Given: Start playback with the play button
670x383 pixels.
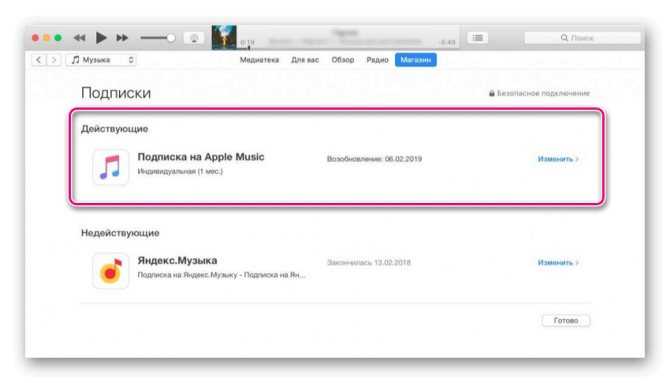Looking at the screenshot, I should coord(101,38).
